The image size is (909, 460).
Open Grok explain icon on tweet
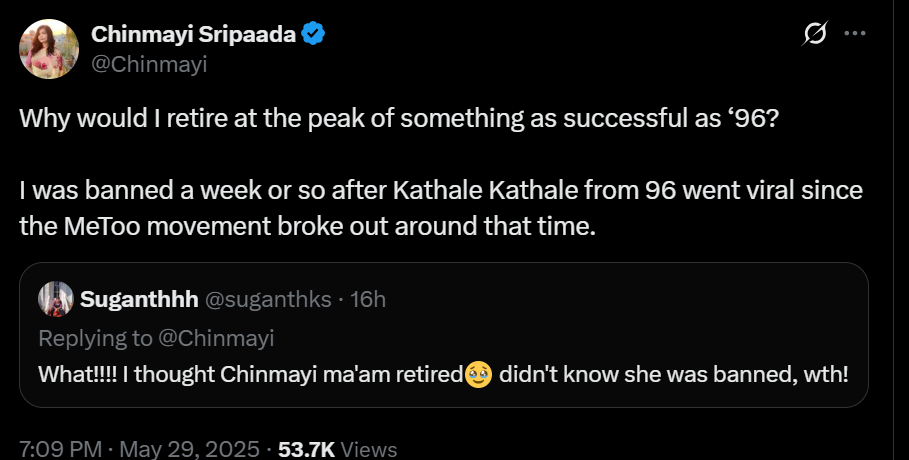tap(814, 35)
